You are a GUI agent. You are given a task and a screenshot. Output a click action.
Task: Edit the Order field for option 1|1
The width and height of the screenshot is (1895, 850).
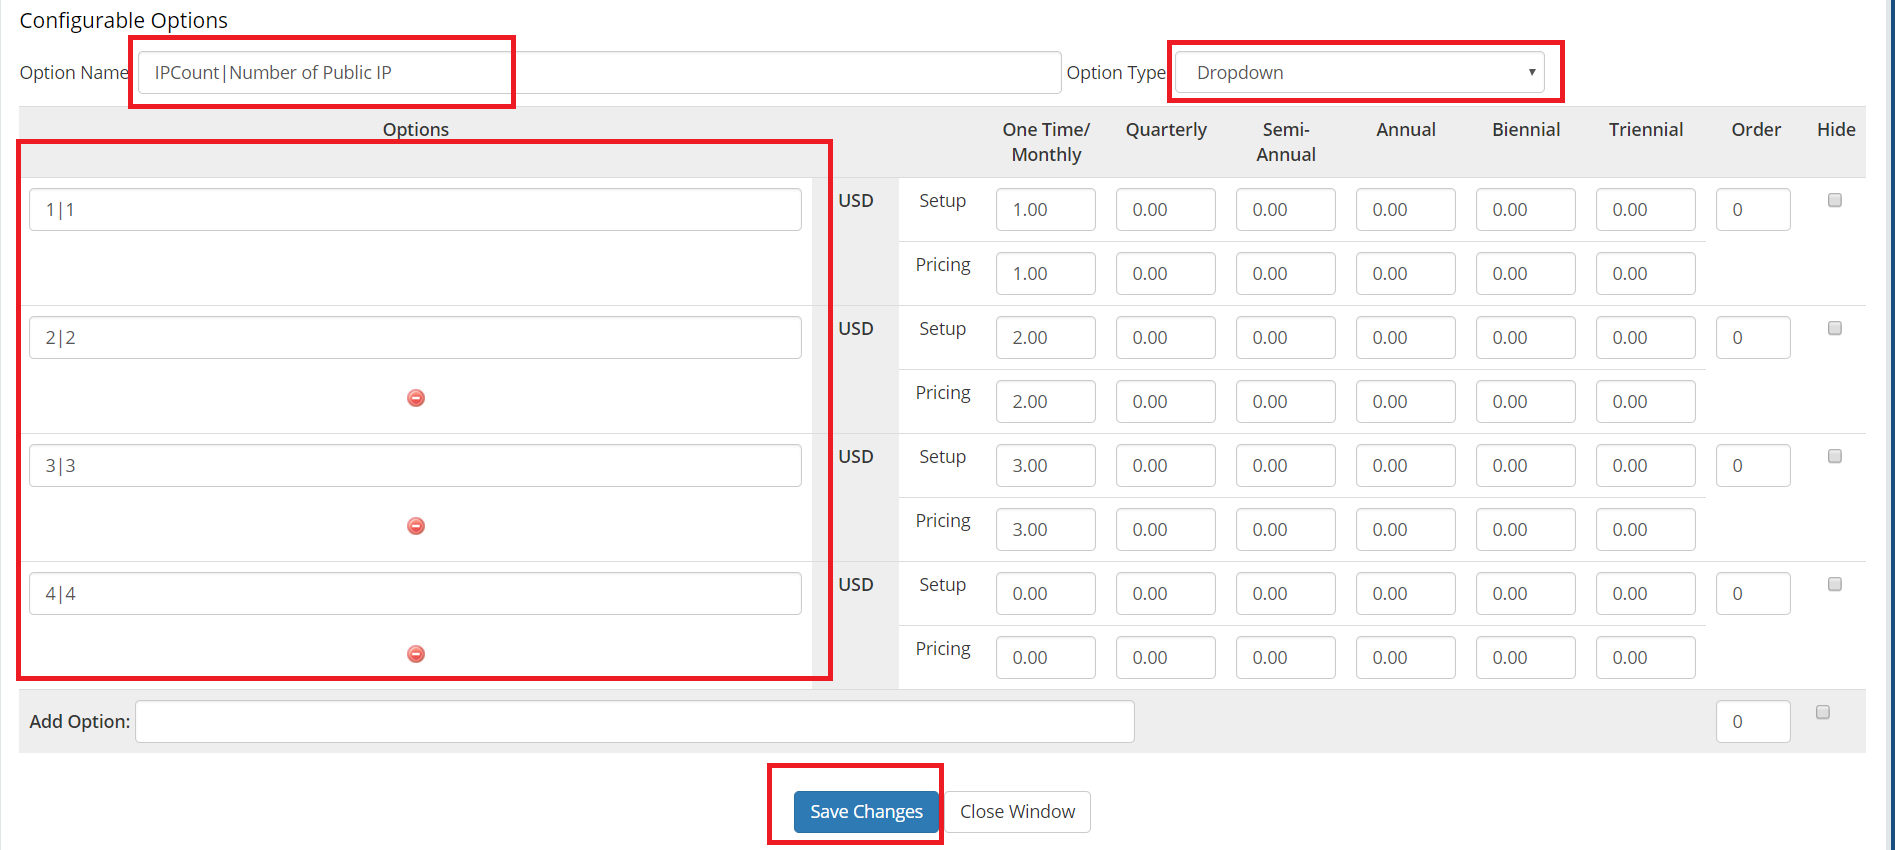click(1753, 210)
